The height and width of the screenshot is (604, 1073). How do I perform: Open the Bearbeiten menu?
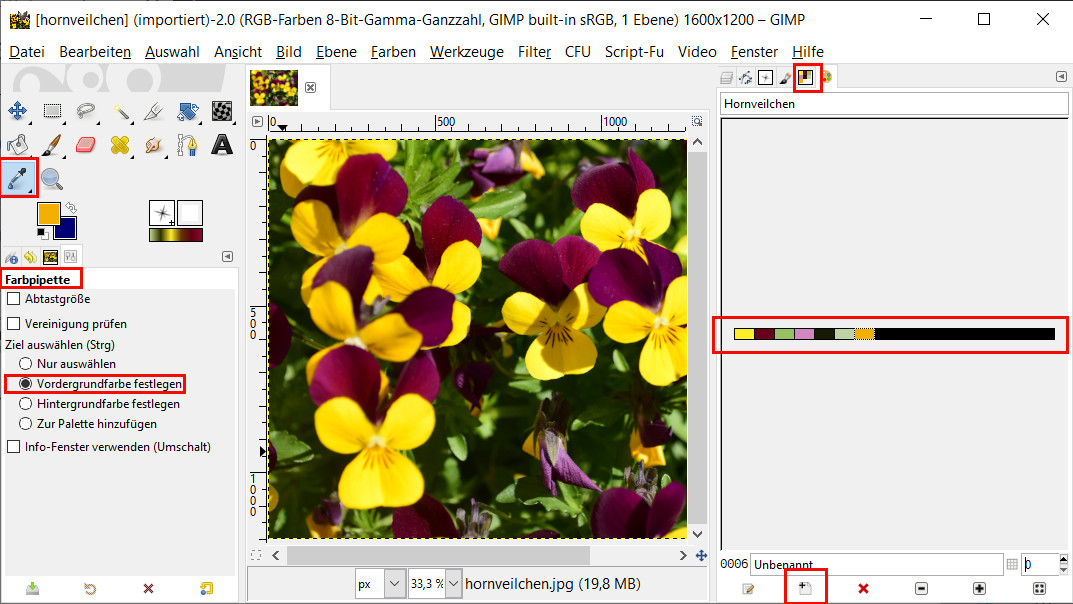(x=94, y=52)
